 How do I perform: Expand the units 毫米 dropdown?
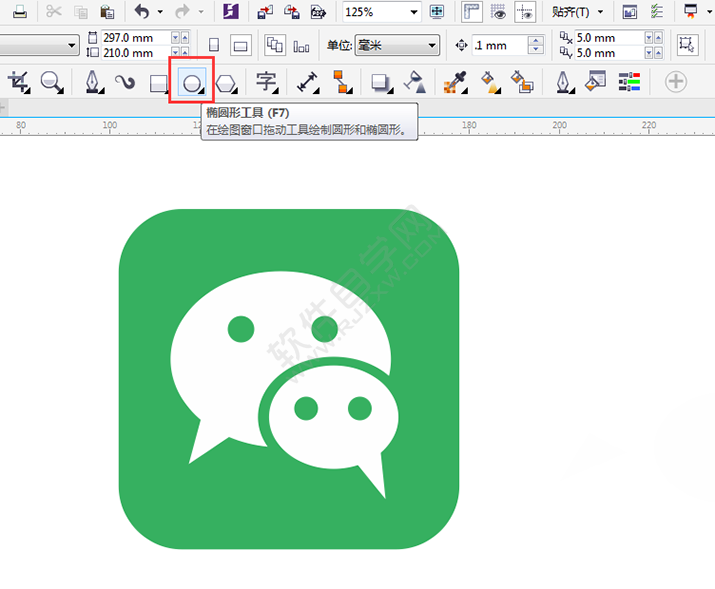pyautogui.click(x=432, y=45)
